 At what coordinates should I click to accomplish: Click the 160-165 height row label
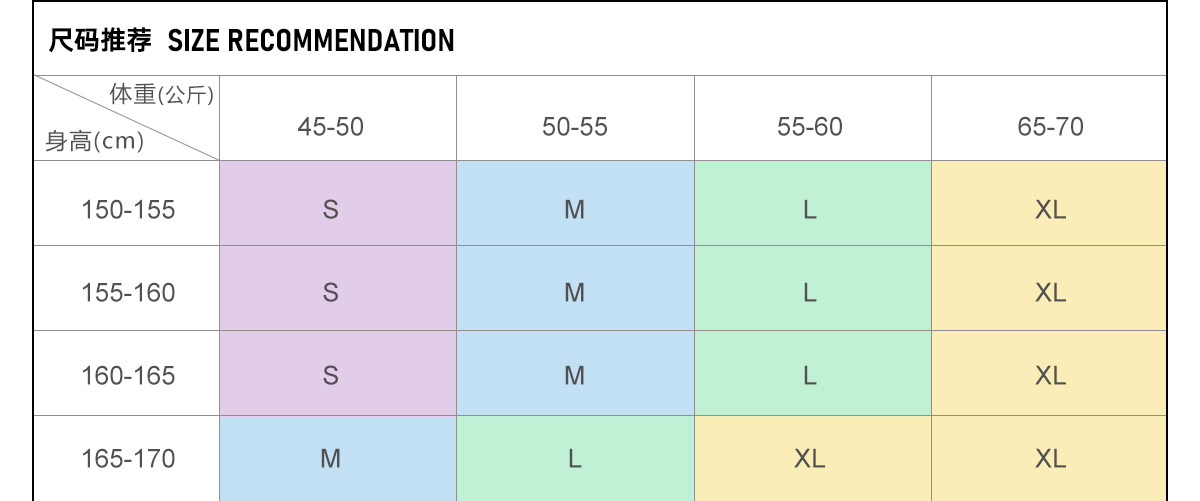click(x=128, y=376)
